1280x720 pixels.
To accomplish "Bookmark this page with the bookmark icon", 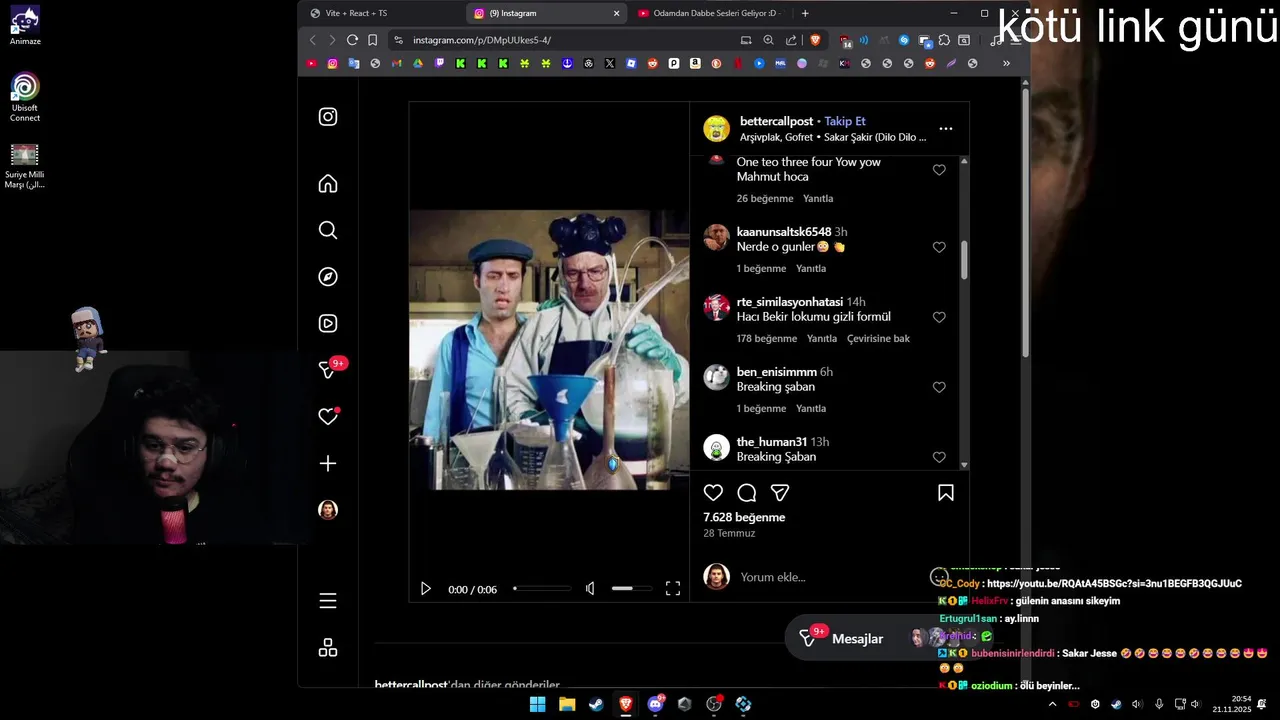I will [373, 40].
